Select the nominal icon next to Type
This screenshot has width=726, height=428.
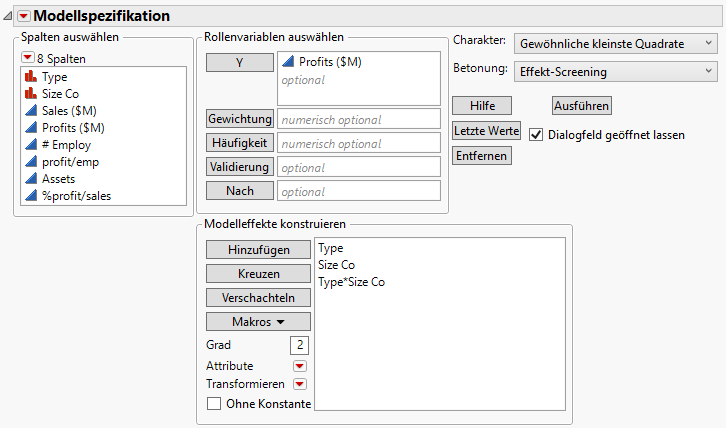29,76
